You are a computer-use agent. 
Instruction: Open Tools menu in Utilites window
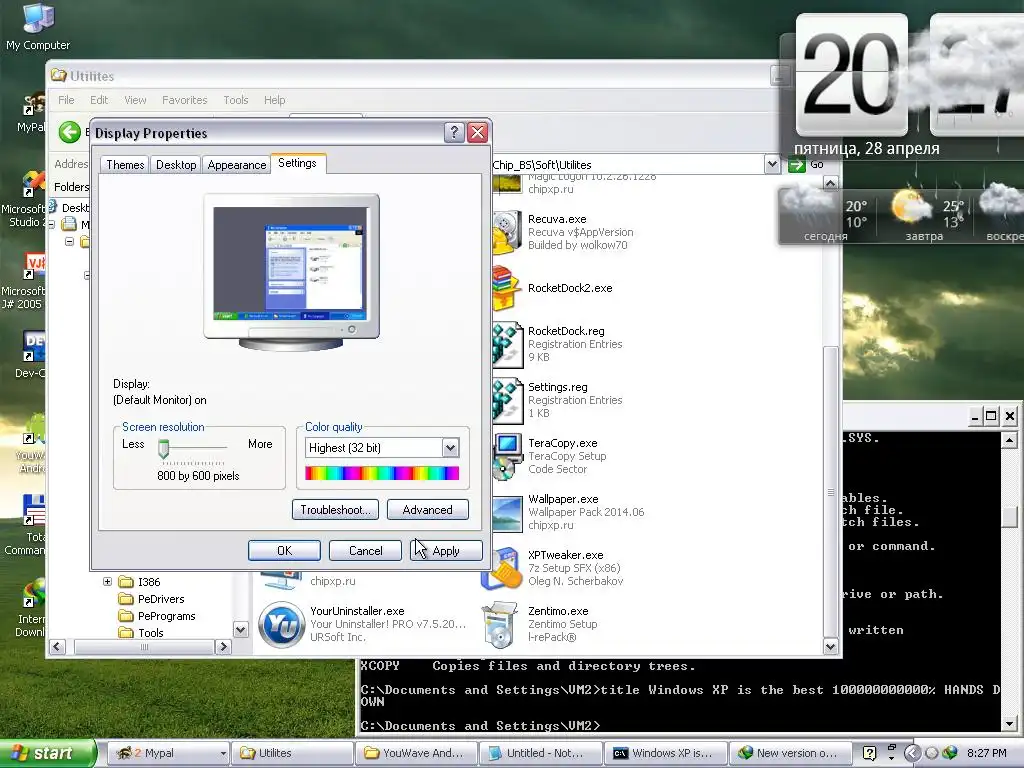coord(236,100)
